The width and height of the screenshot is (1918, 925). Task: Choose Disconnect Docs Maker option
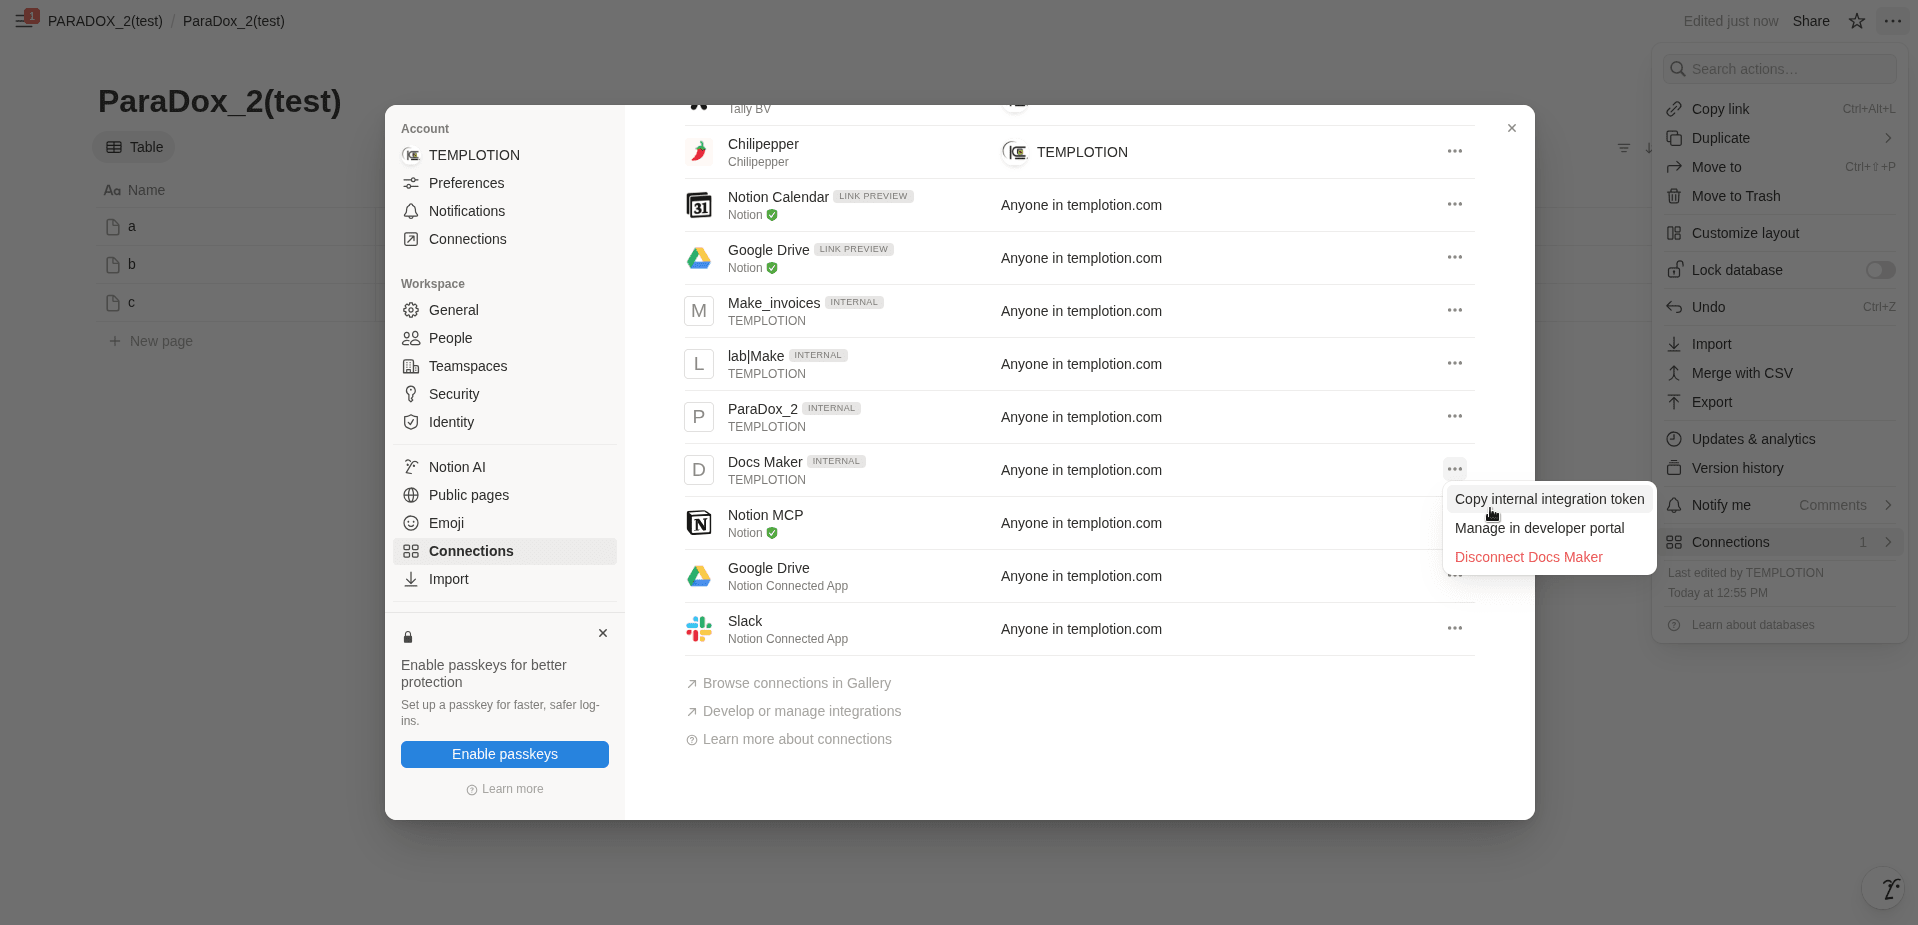point(1528,557)
